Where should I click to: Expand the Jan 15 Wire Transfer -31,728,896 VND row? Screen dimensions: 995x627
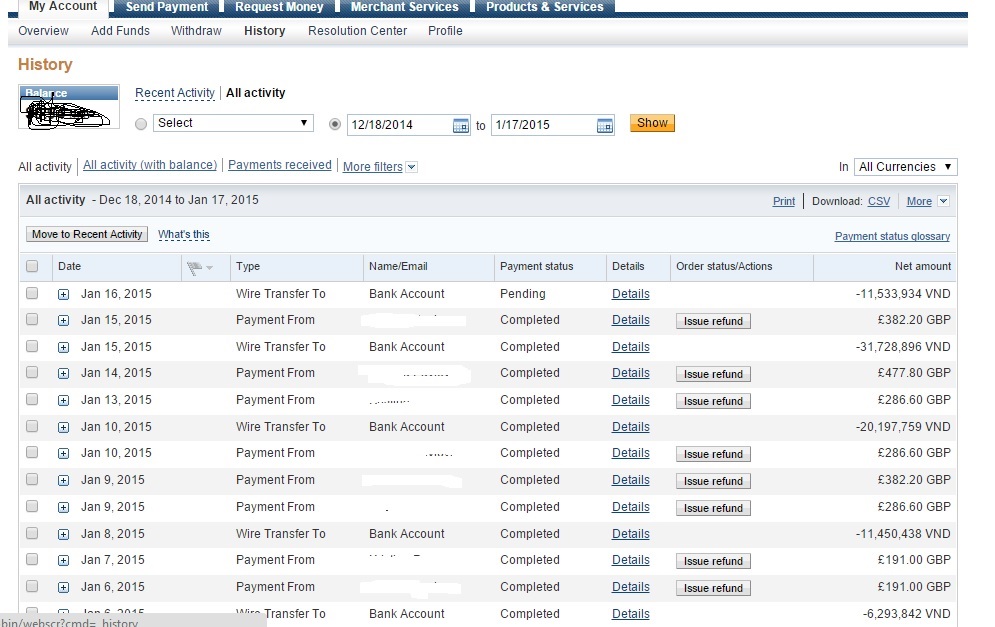click(63, 348)
